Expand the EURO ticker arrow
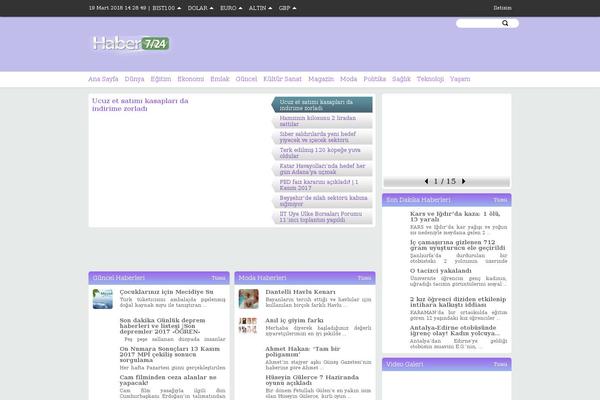The width and height of the screenshot is (600, 400). pyautogui.click(x=240, y=8)
